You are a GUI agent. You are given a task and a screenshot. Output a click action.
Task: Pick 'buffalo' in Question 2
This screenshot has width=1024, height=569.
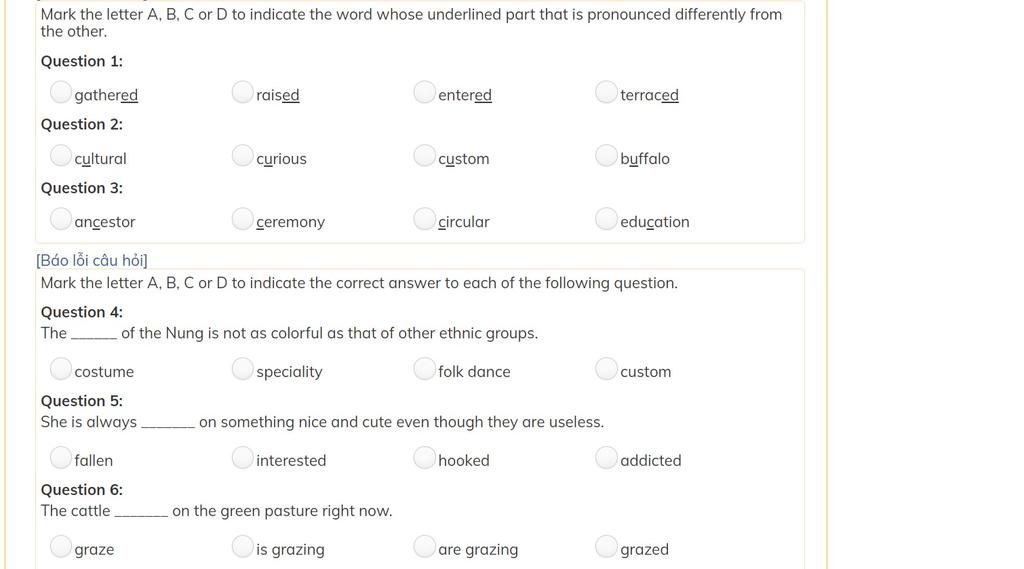[606, 155]
